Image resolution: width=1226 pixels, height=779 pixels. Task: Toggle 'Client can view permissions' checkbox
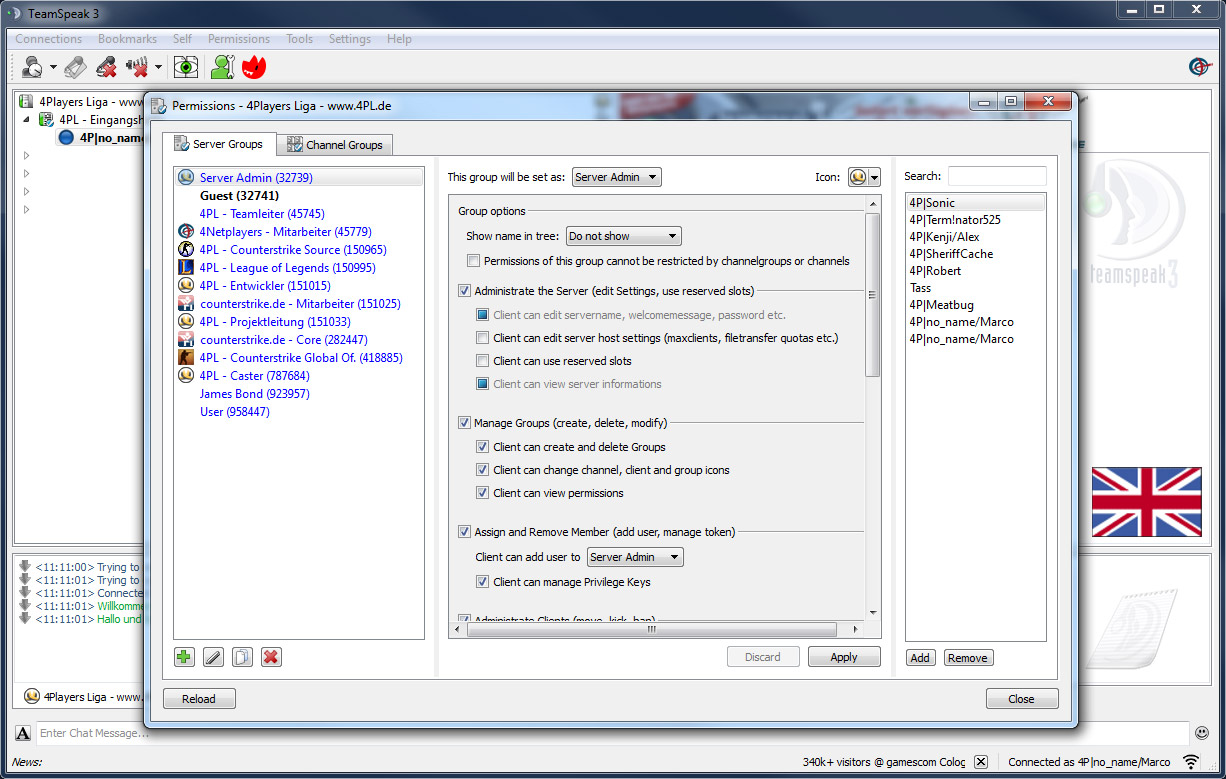pos(481,494)
